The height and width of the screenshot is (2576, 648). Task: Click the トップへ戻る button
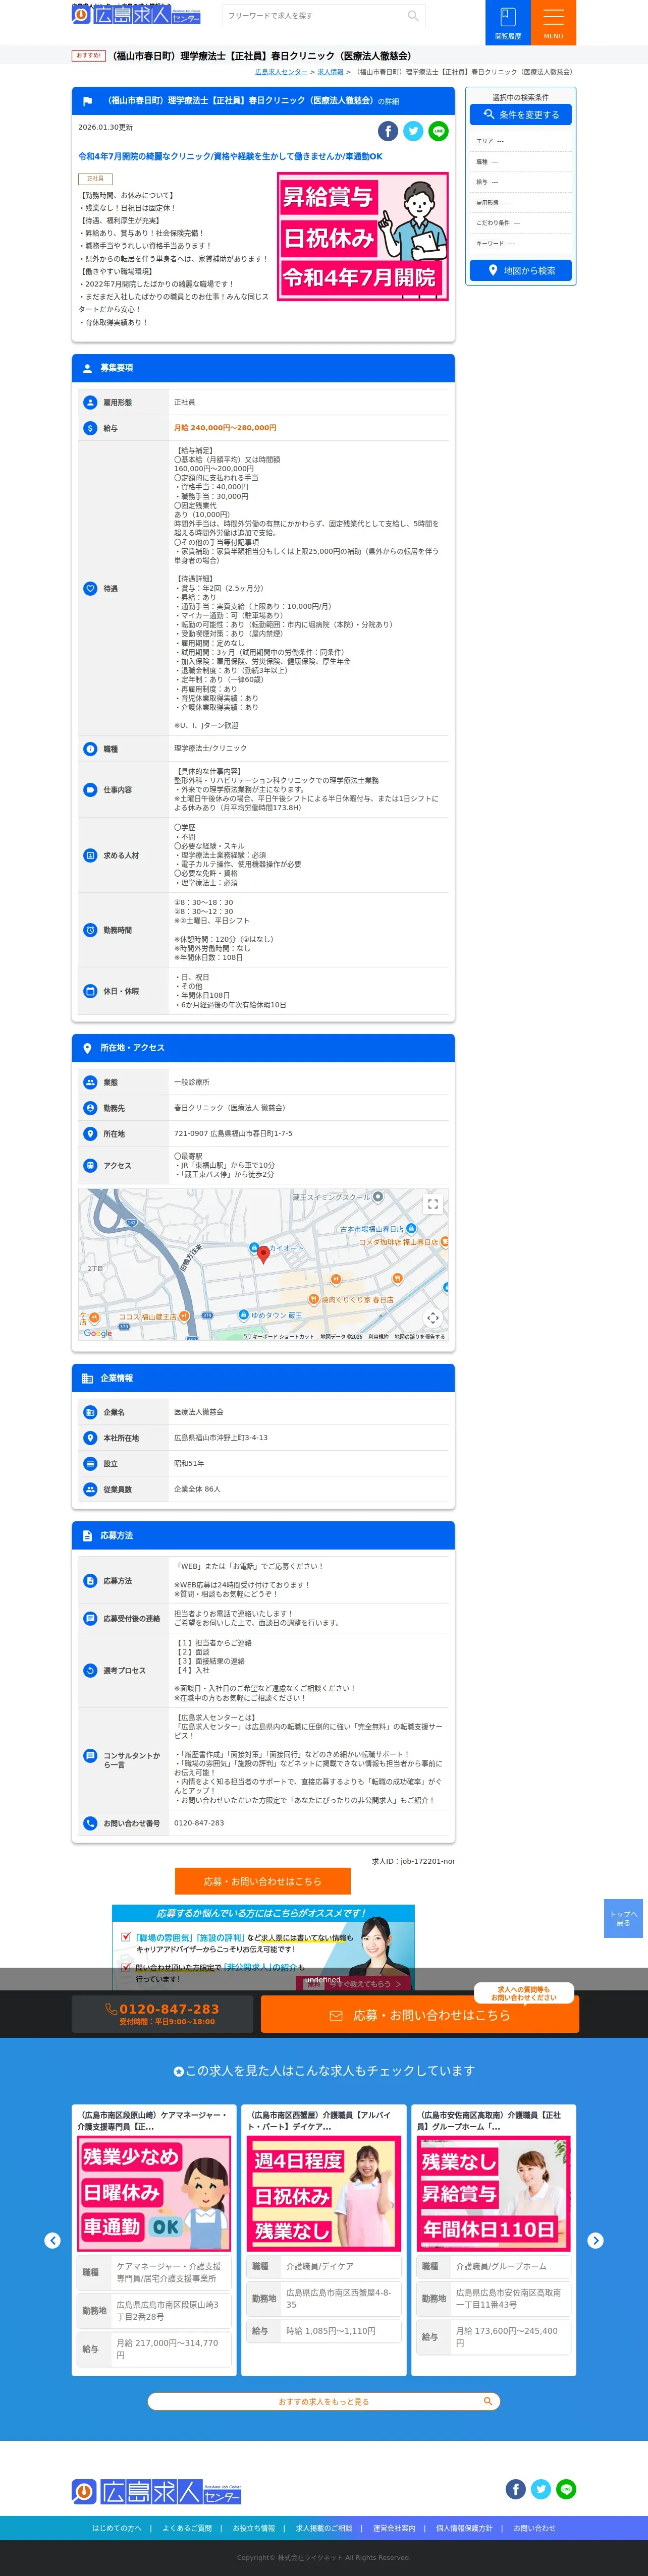[x=623, y=1918]
